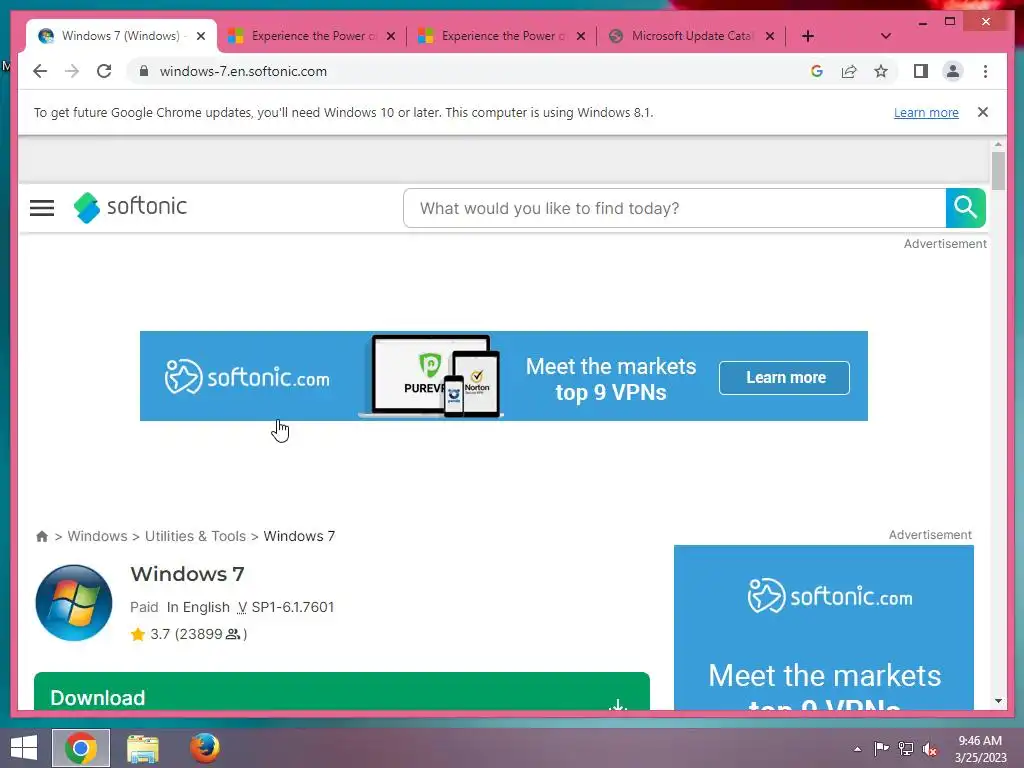Screen dimensions: 1024x768
Task: Click the network tray icon
Action: 906,748
